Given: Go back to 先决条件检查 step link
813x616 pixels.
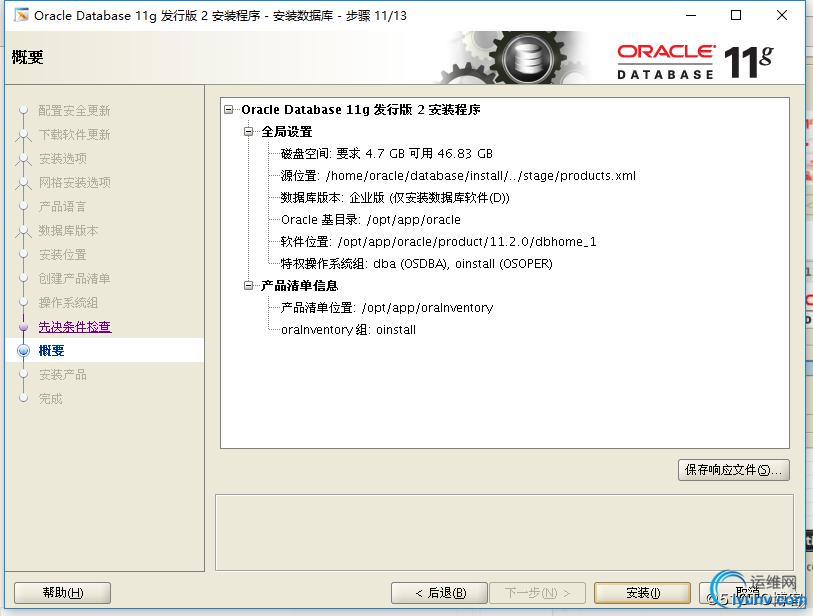Looking at the screenshot, I should (75, 327).
